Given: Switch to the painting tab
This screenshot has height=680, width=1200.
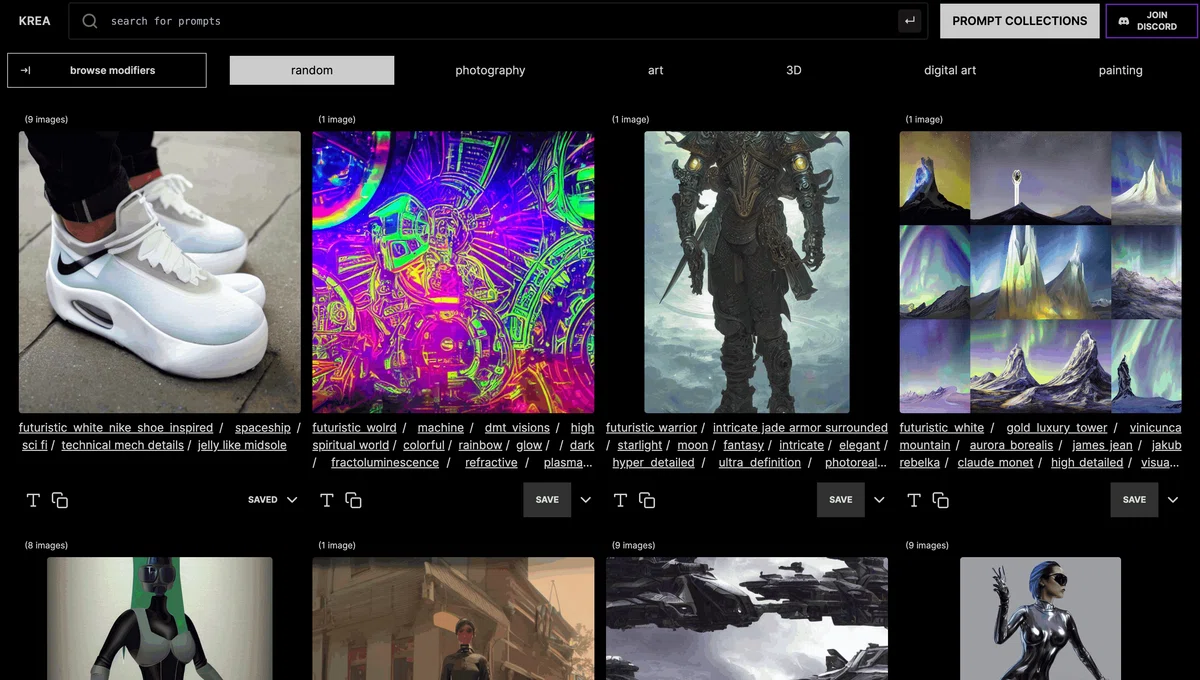Looking at the screenshot, I should (1121, 70).
